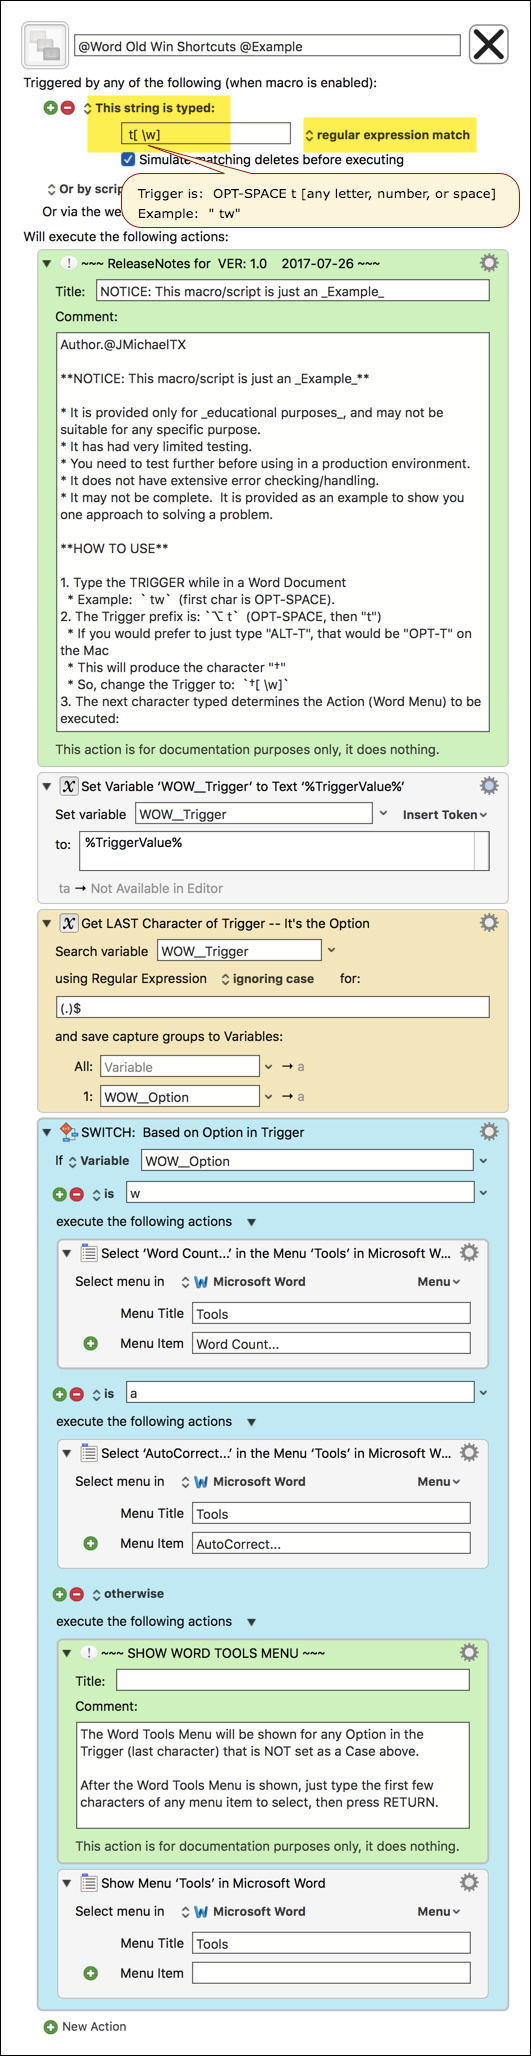531x2056 pixels.
Task: Edit Set variable name field WOW__Trigger
Action: click(x=254, y=814)
